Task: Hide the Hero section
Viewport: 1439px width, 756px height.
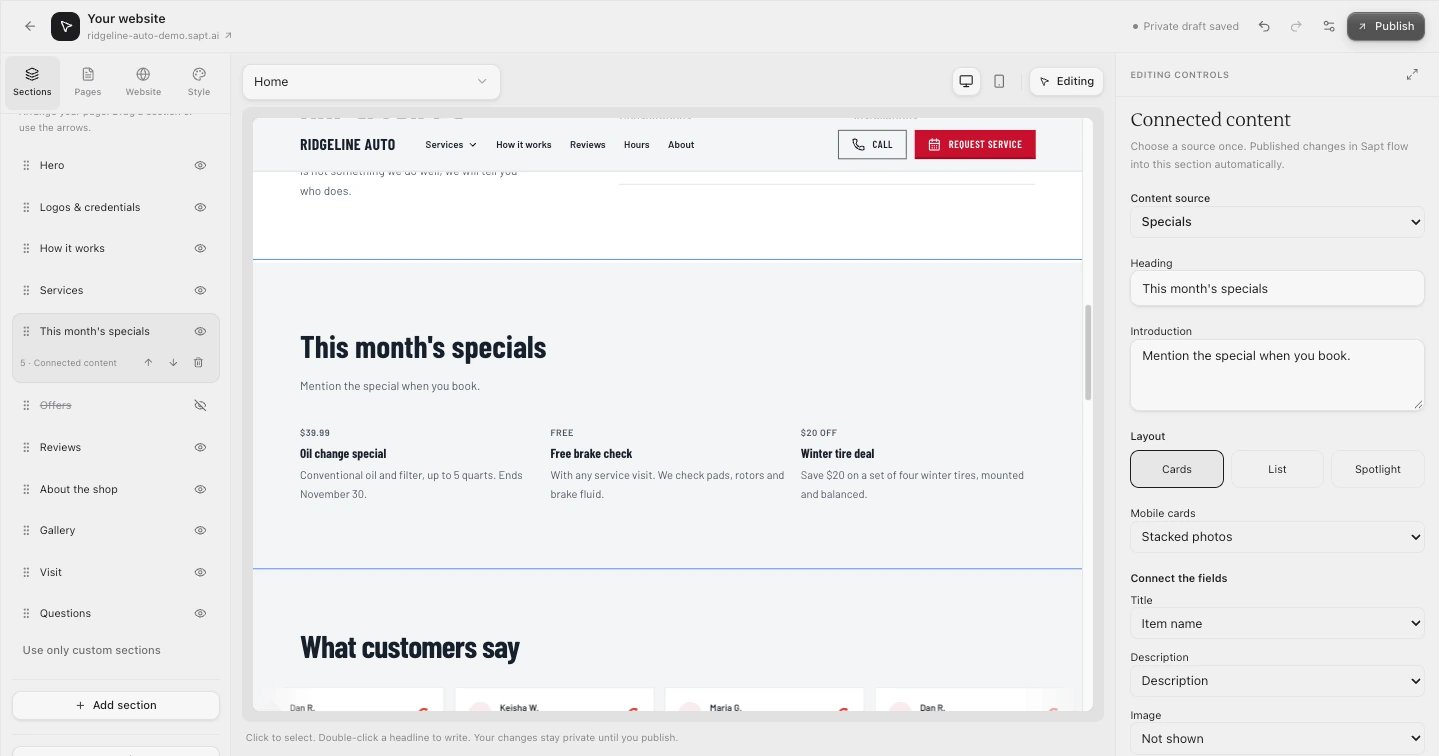Action: [x=200, y=165]
